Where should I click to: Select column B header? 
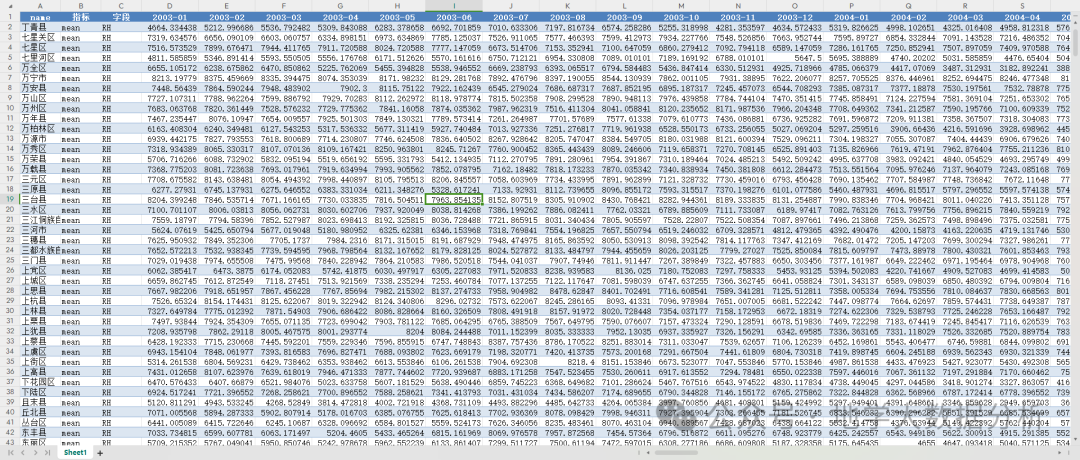point(80,6)
